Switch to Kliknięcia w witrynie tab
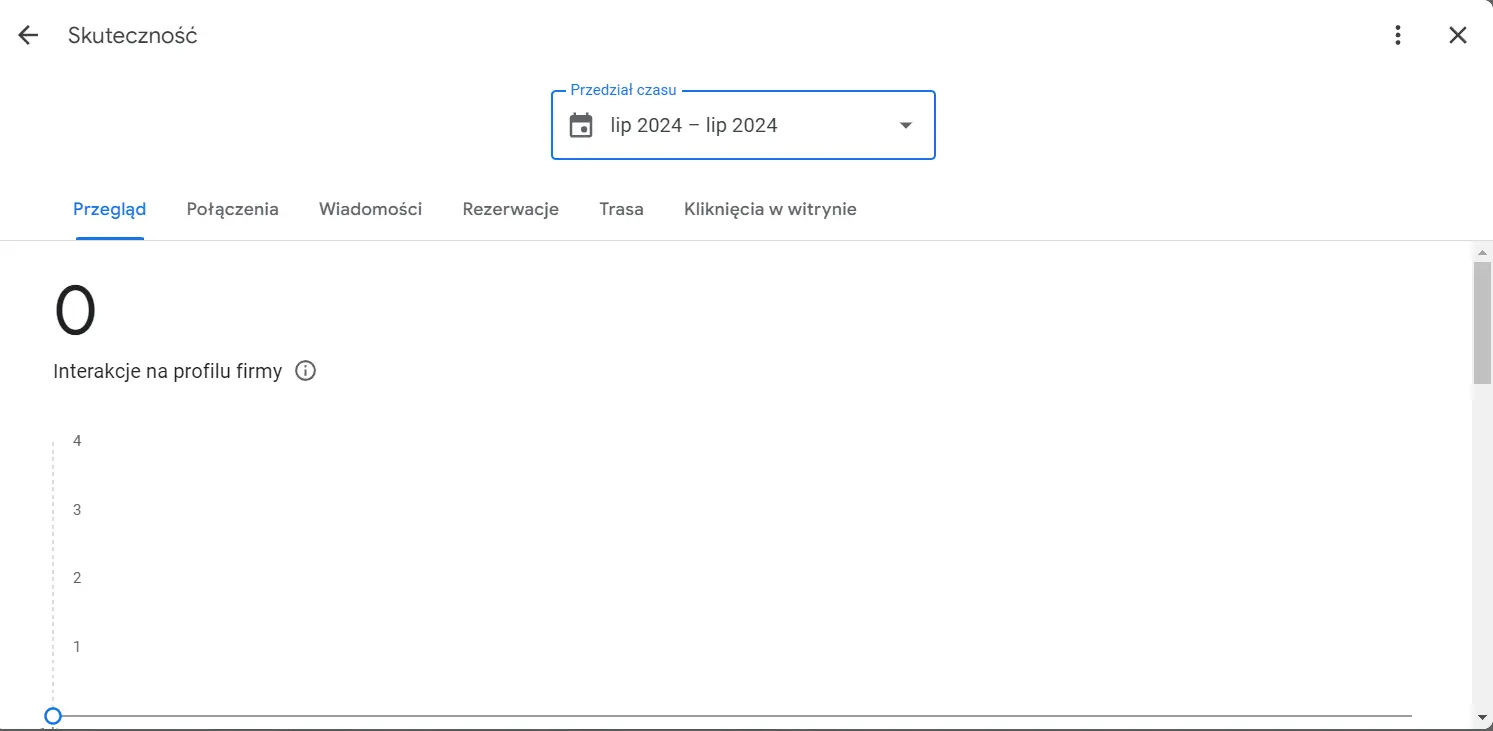Screen dimensions: 1493x731 [770, 209]
